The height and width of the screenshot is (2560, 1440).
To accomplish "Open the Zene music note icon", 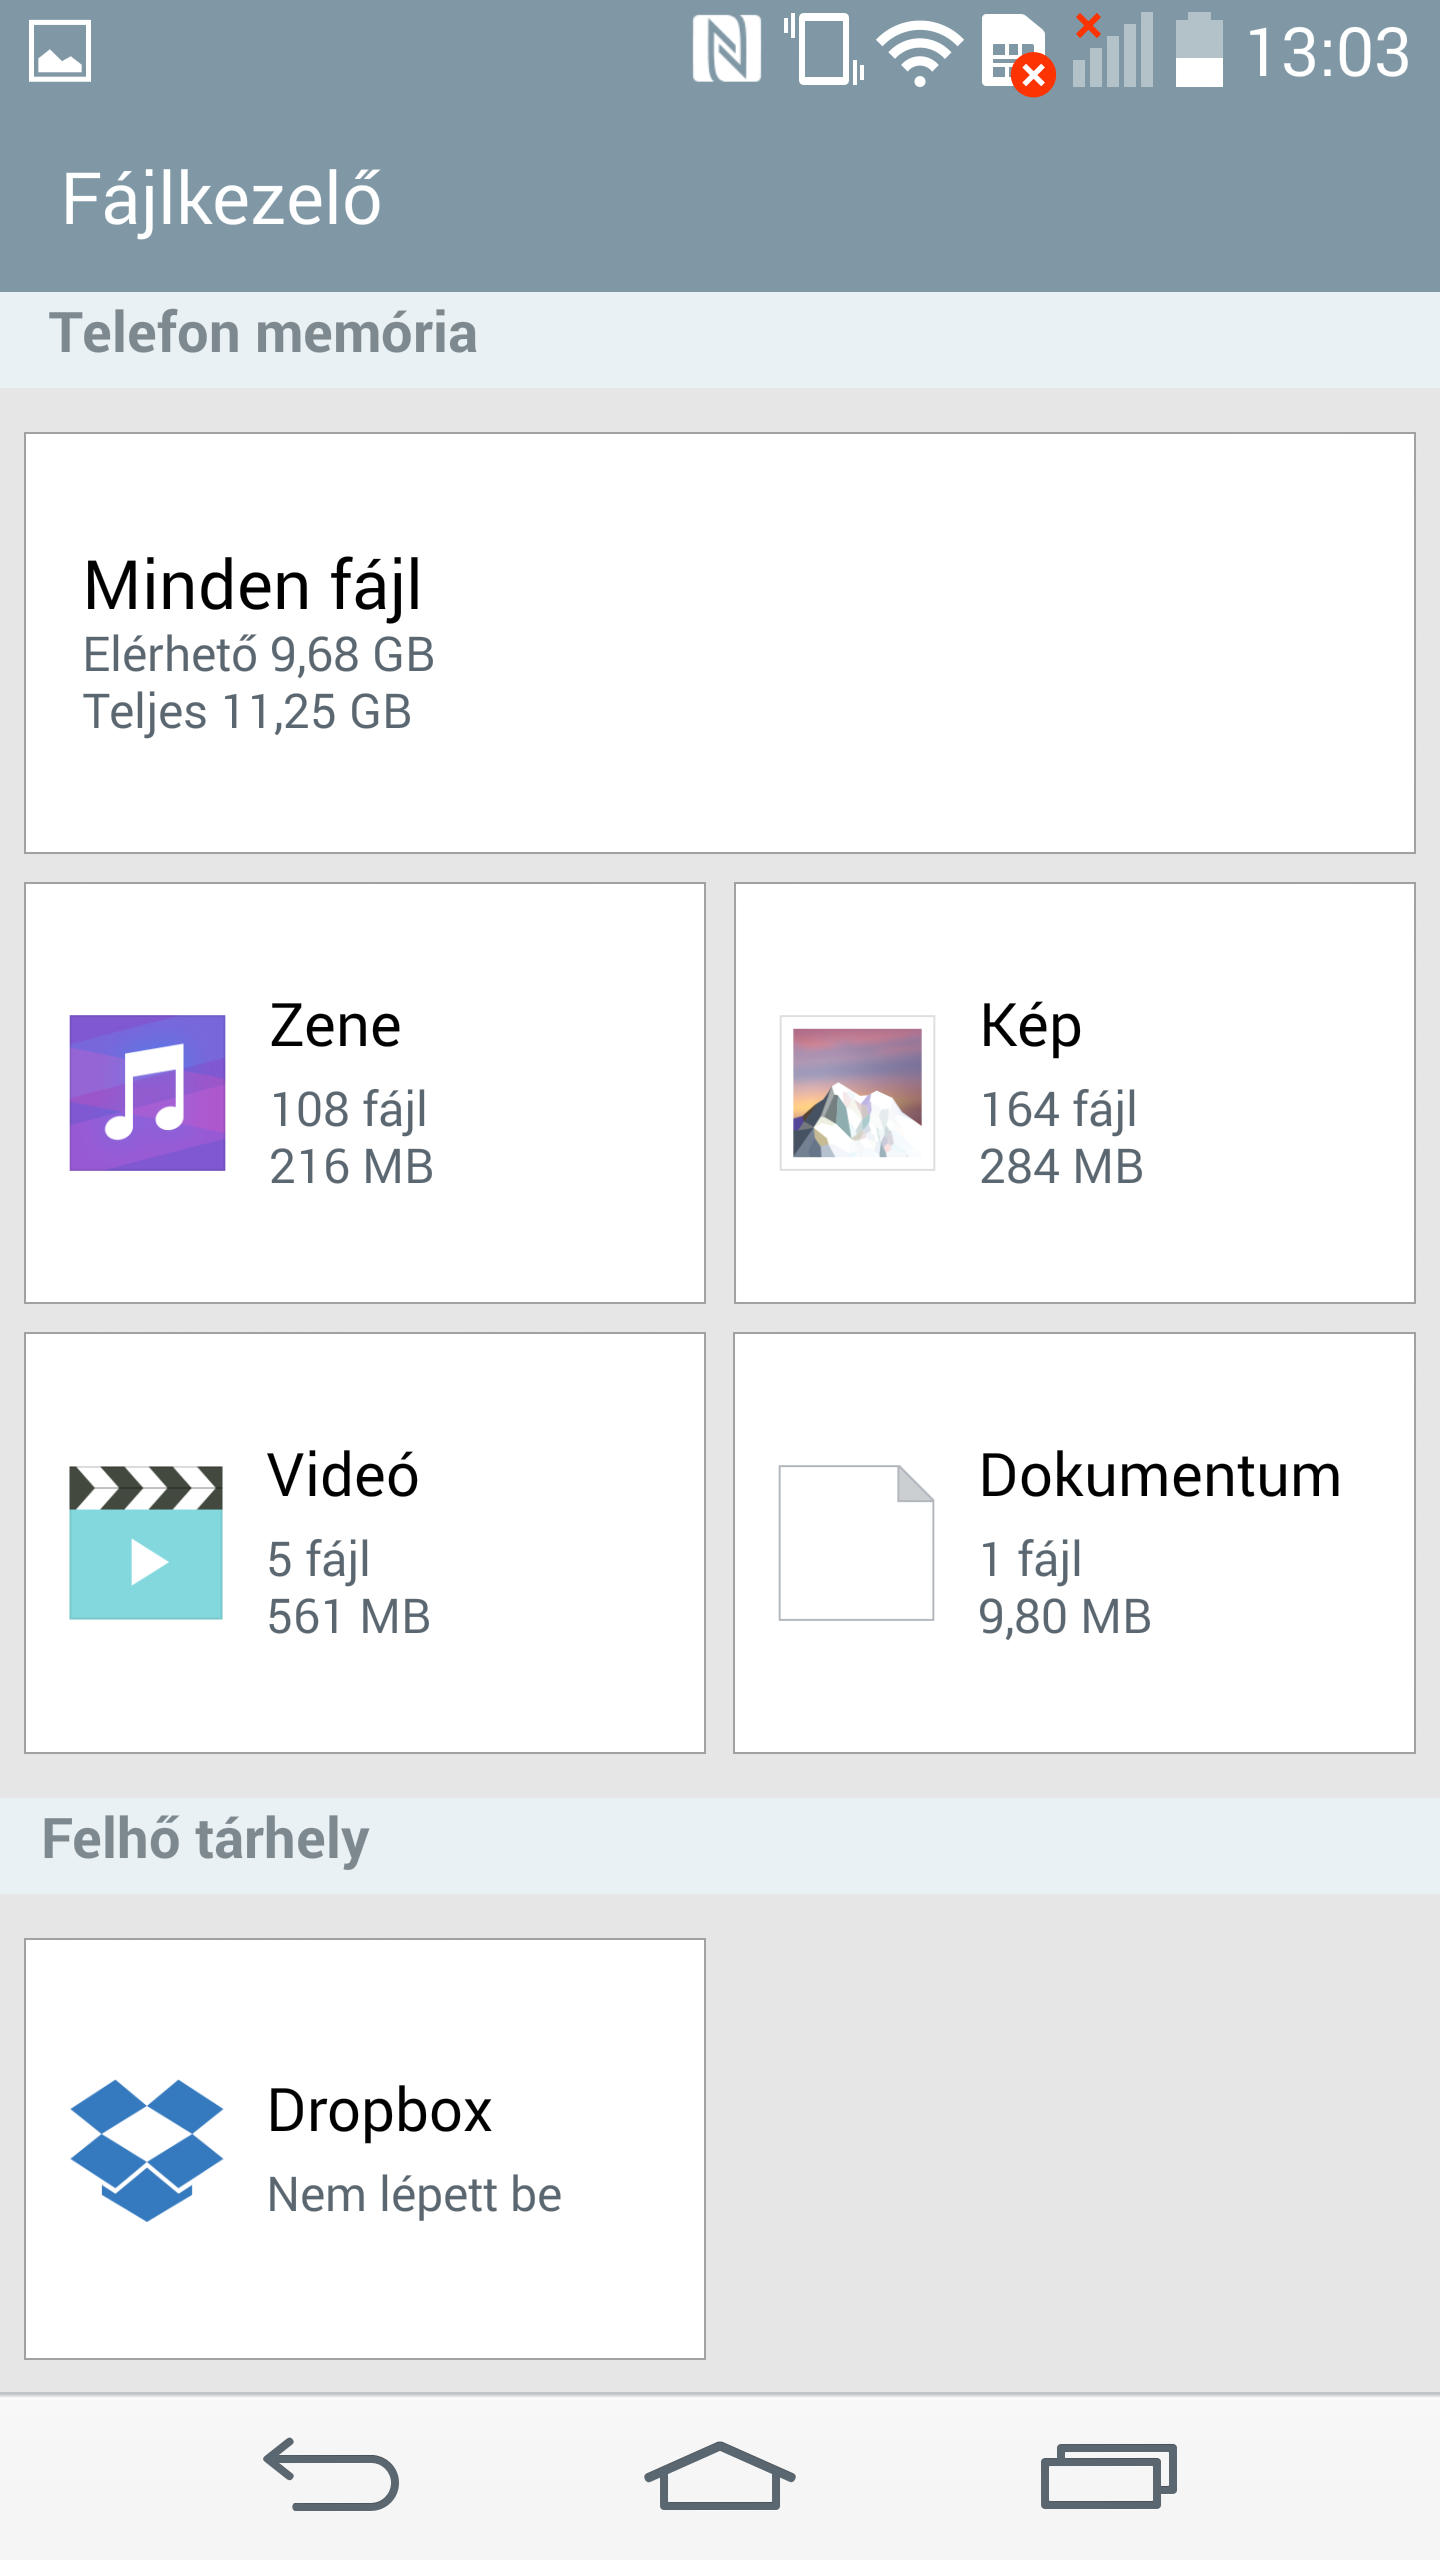I will tap(147, 1092).
